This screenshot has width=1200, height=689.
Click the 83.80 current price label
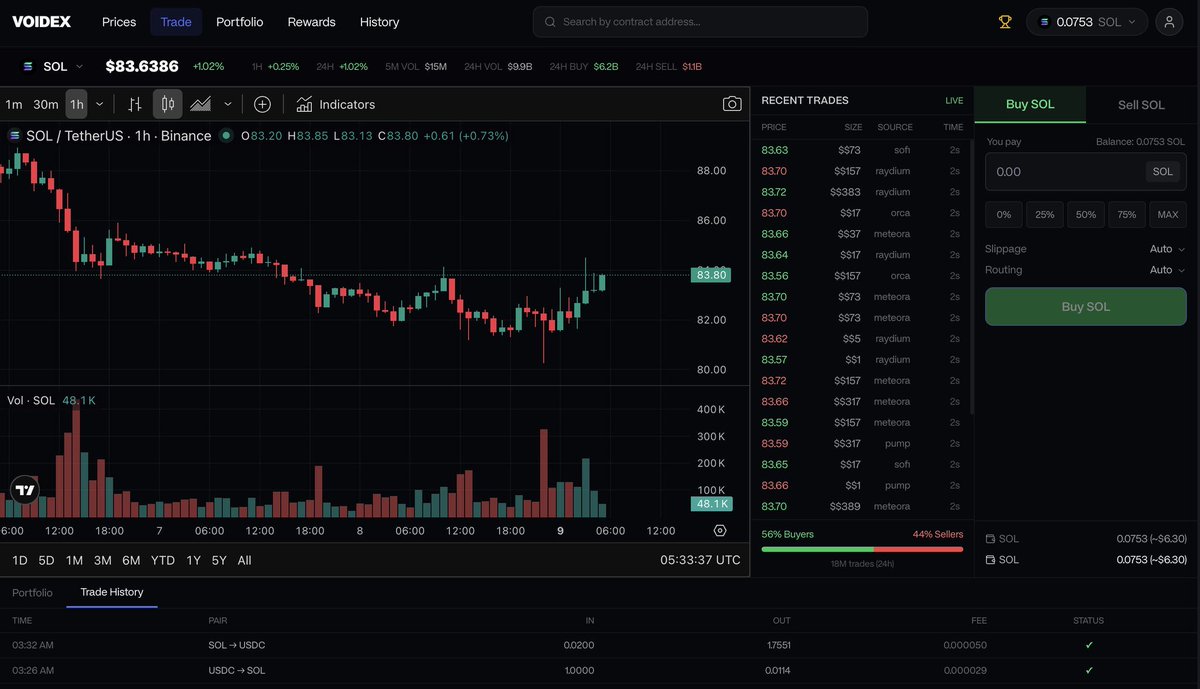(710, 274)
